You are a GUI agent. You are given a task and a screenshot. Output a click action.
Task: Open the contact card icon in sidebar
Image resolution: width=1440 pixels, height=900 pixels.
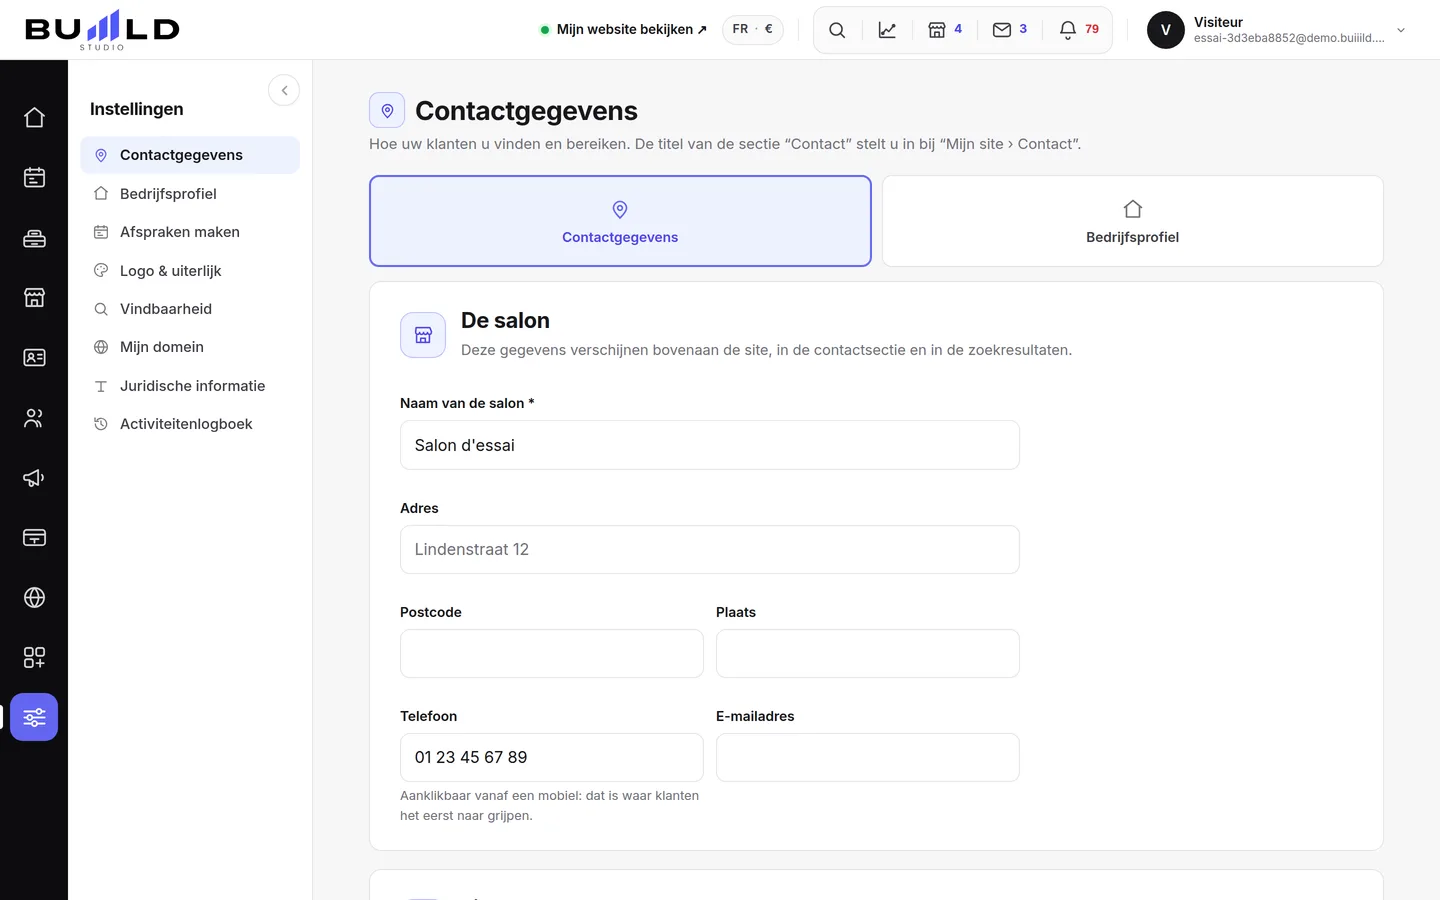34,358
